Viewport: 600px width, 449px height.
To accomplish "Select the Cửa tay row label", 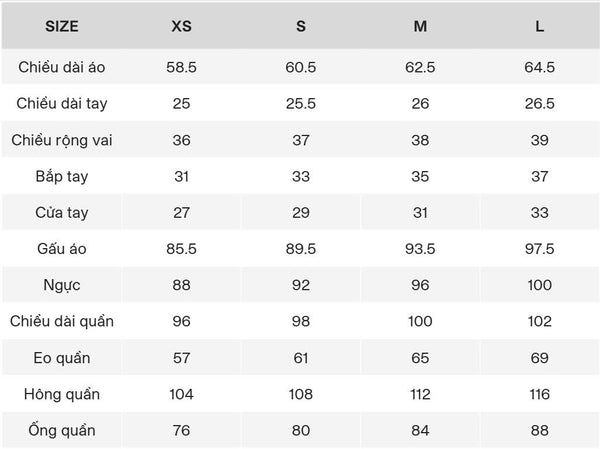I will (61, 212).
